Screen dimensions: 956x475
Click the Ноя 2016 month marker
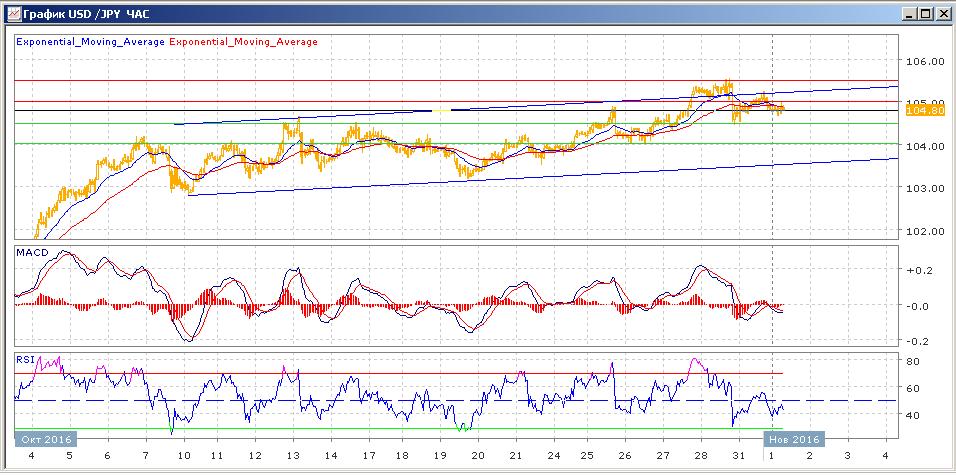coord(794,439)
